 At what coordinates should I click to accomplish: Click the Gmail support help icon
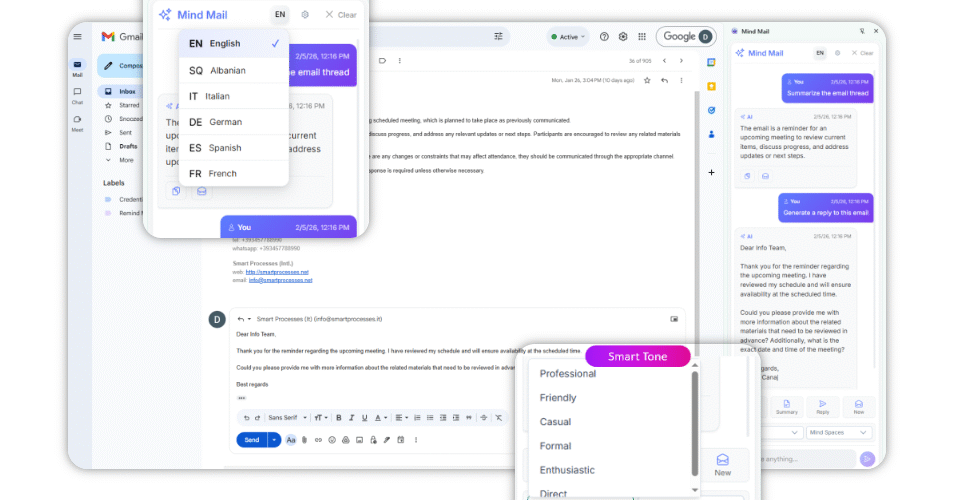click(x=604, y=37)
